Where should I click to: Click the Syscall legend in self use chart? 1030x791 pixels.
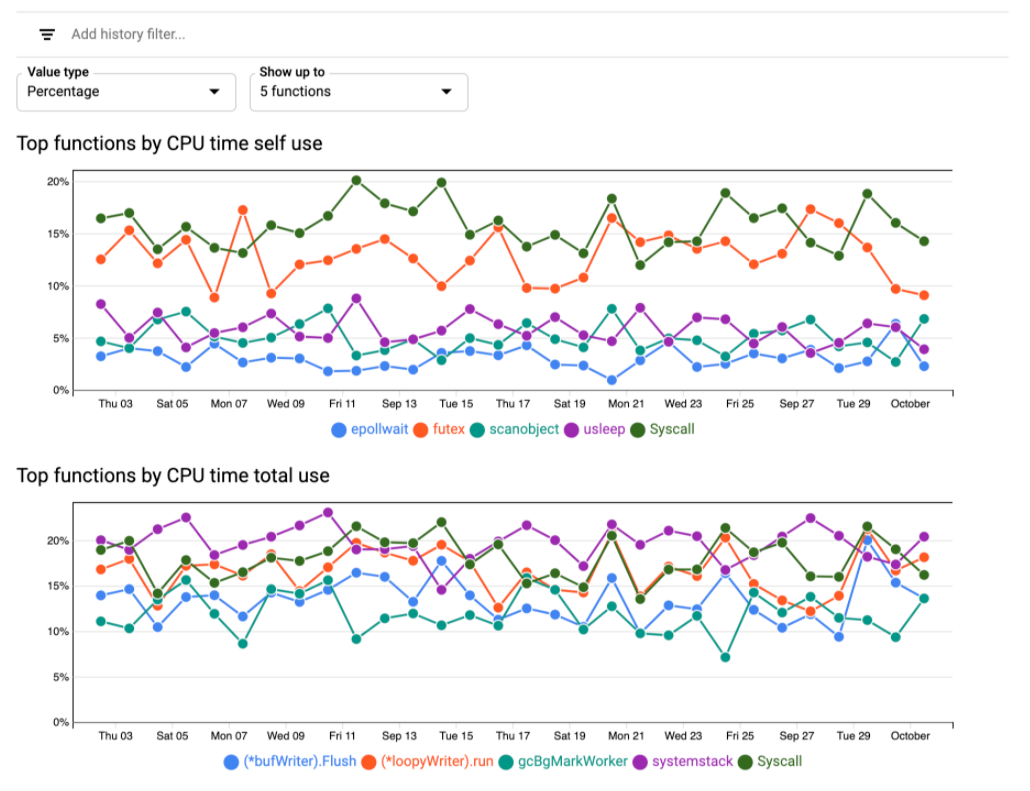[661, 430]
